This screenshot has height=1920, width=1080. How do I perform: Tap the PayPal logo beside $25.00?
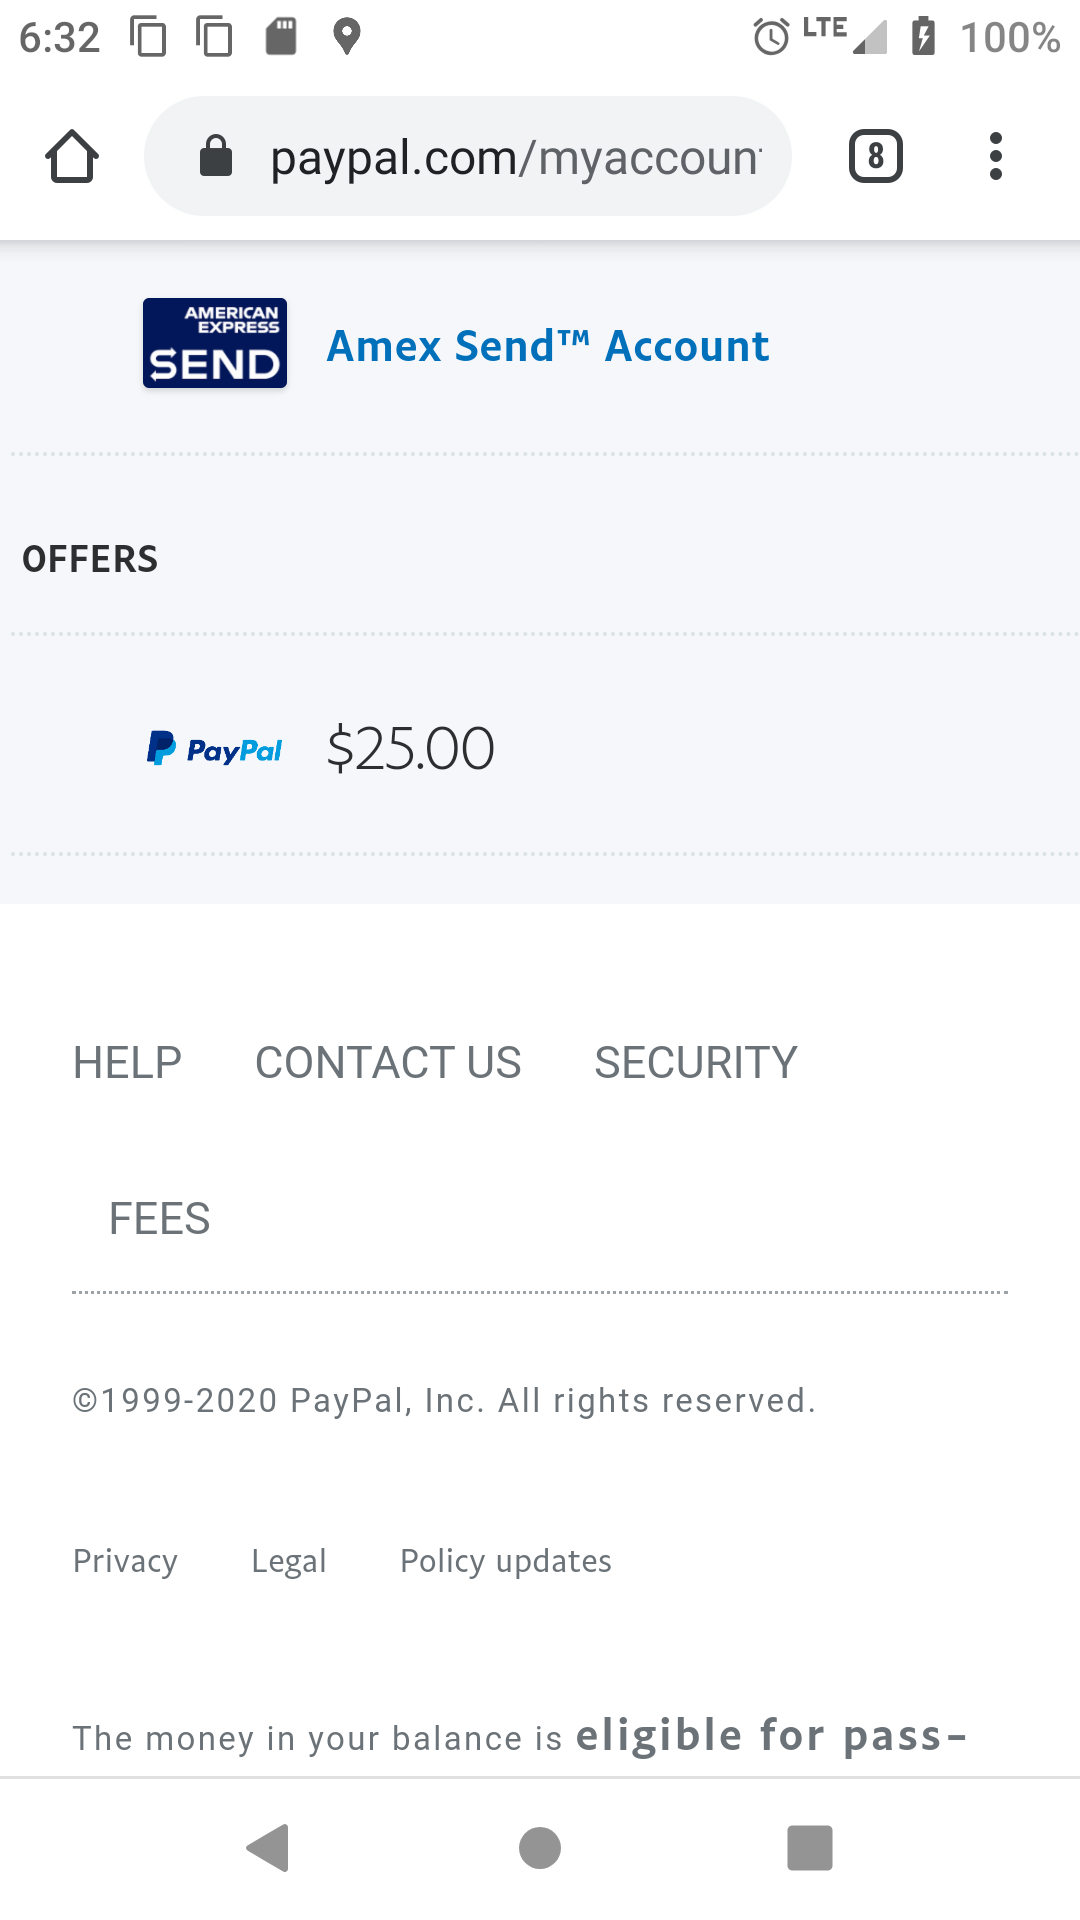coord(215,749)
